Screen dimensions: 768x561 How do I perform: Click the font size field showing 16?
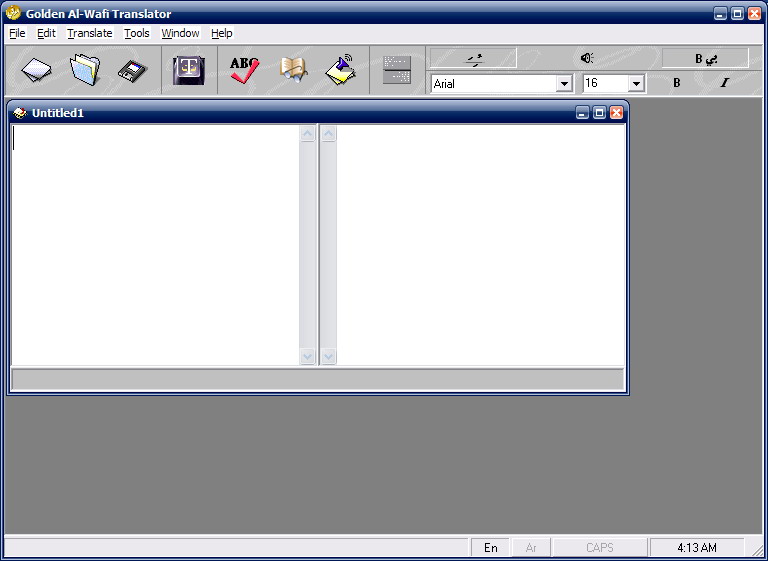click(x=605, y=84)
